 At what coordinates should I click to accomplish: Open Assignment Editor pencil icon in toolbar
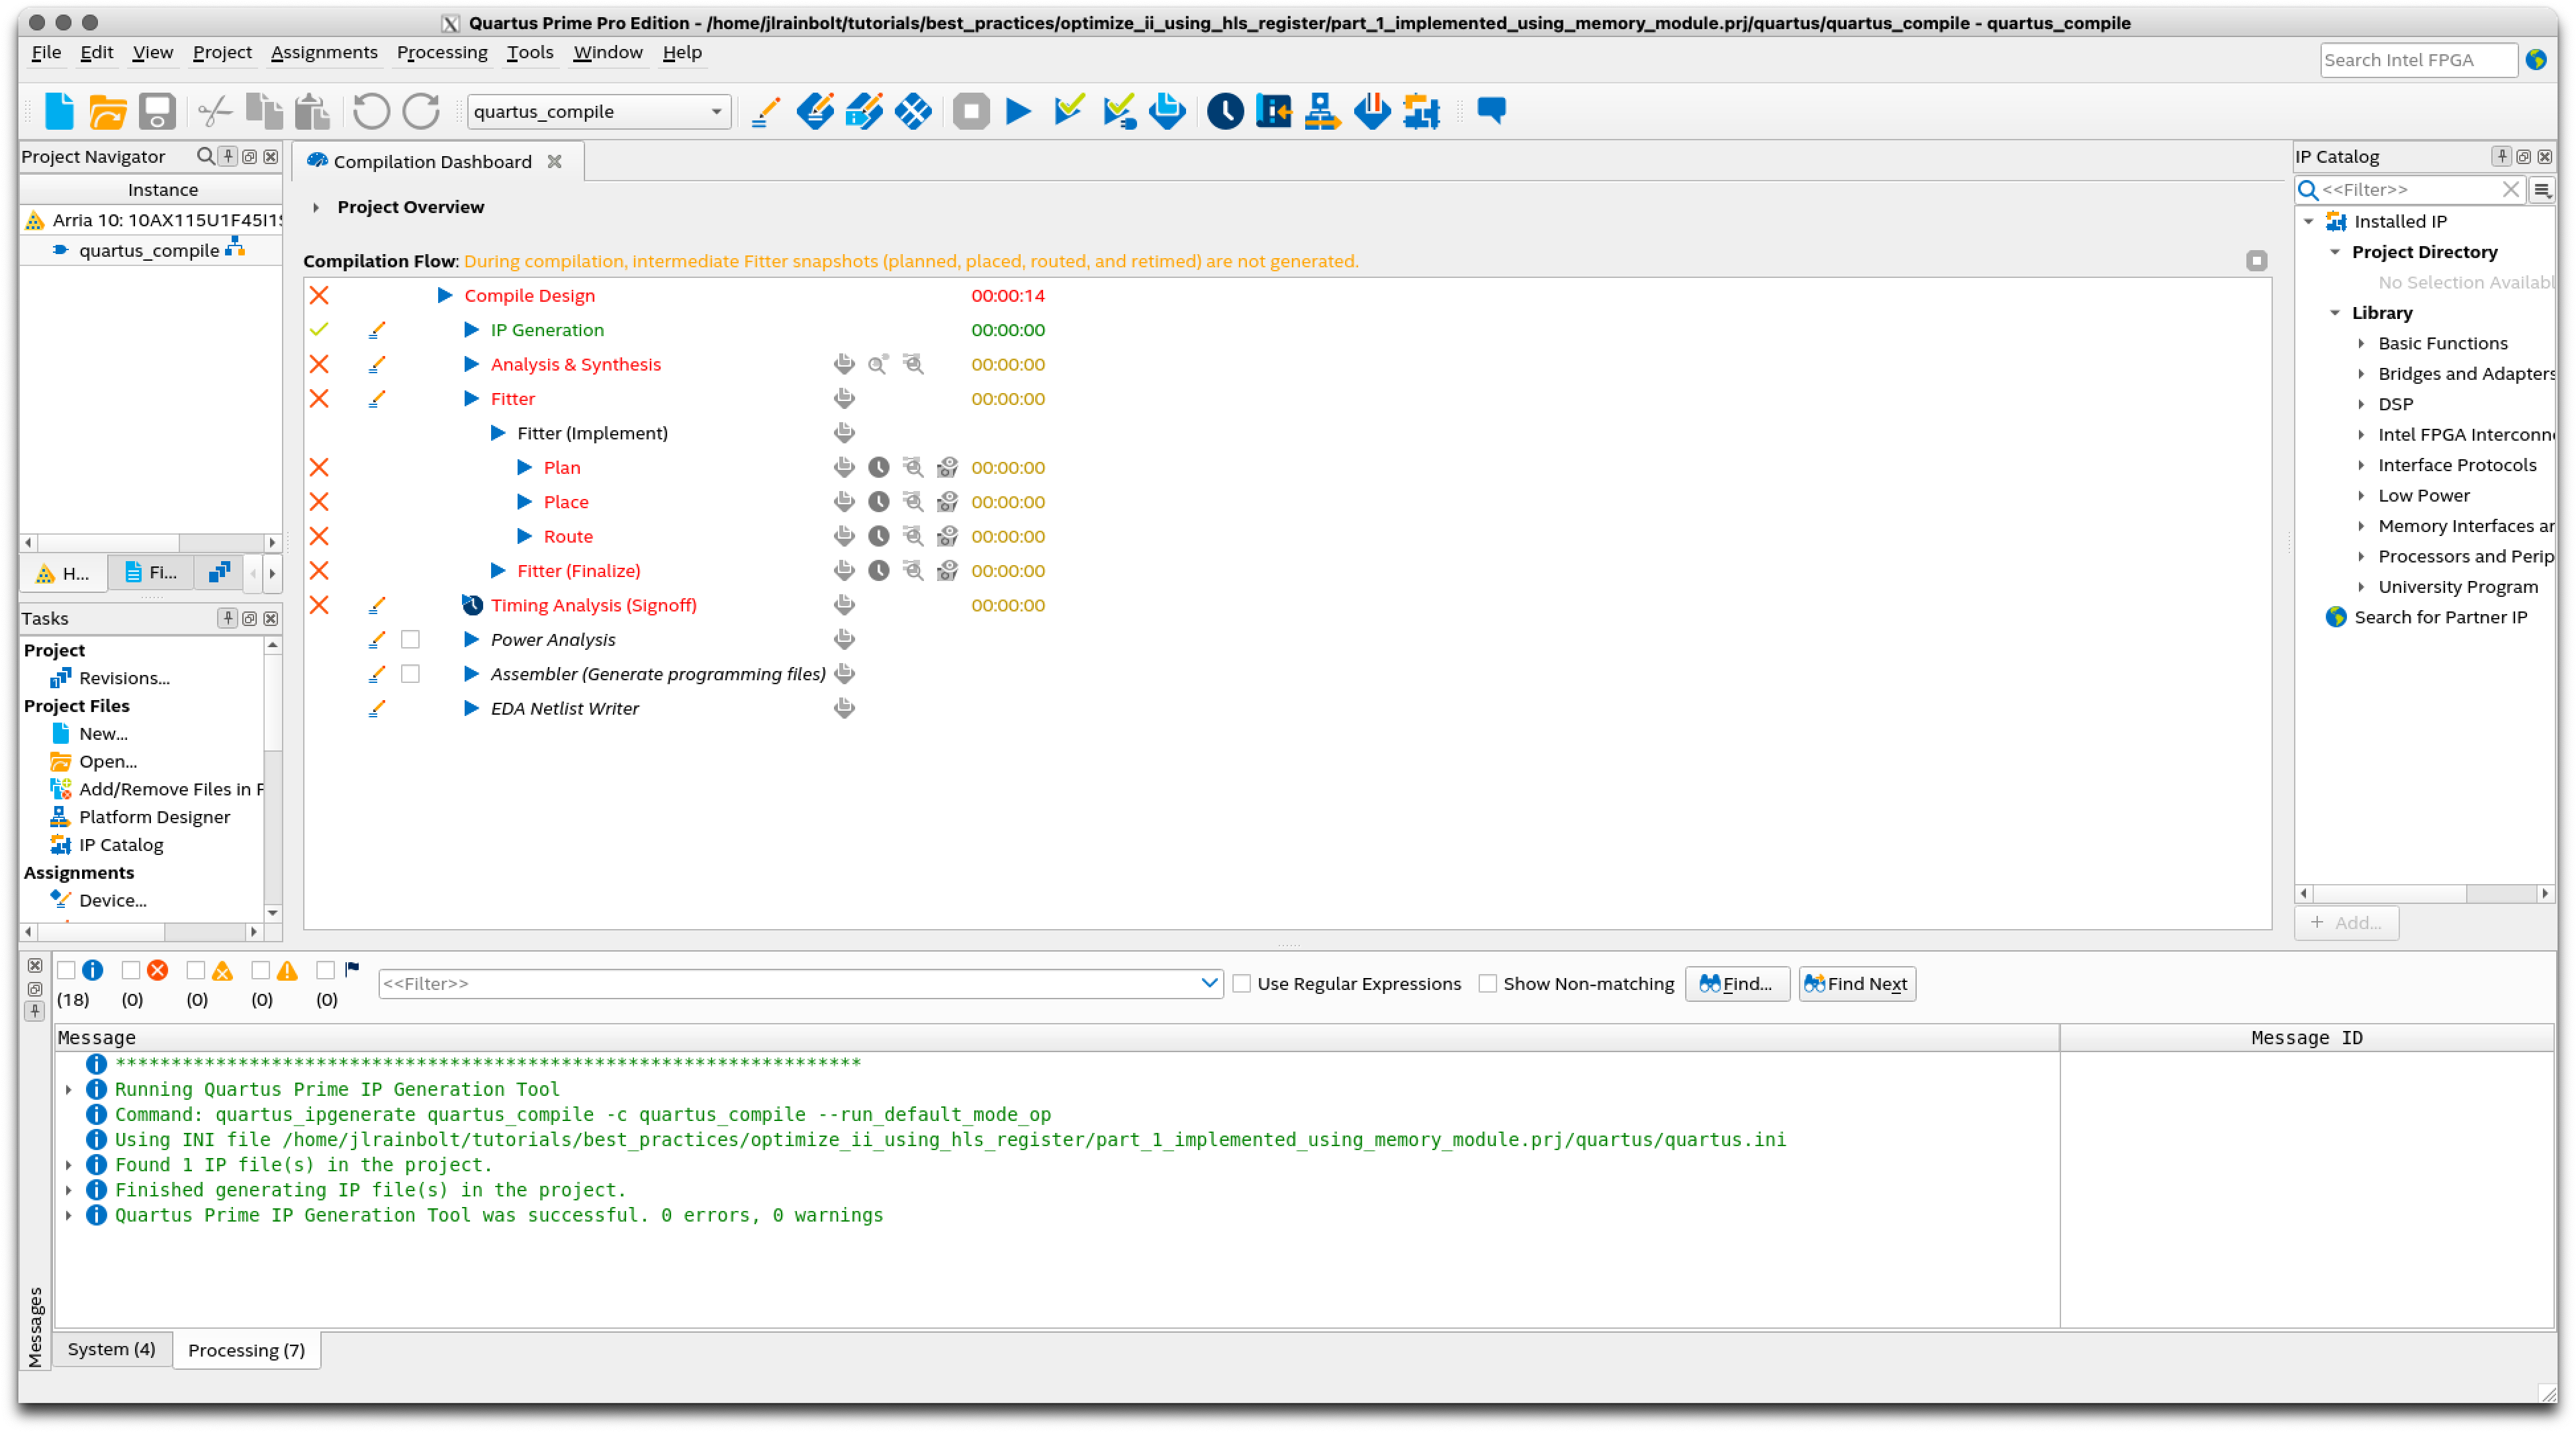coord(765,111)
